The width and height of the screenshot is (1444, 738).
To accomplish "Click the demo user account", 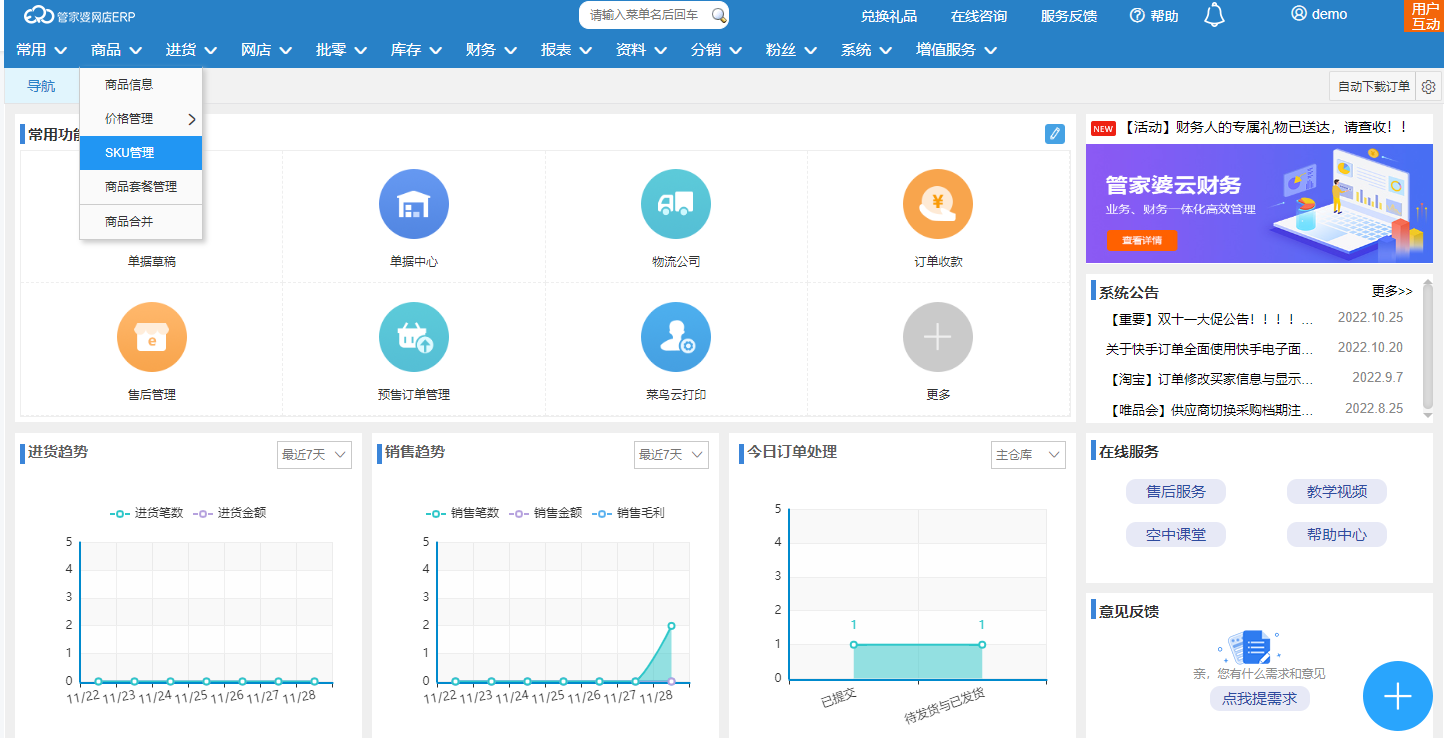I will (1318, 14).
